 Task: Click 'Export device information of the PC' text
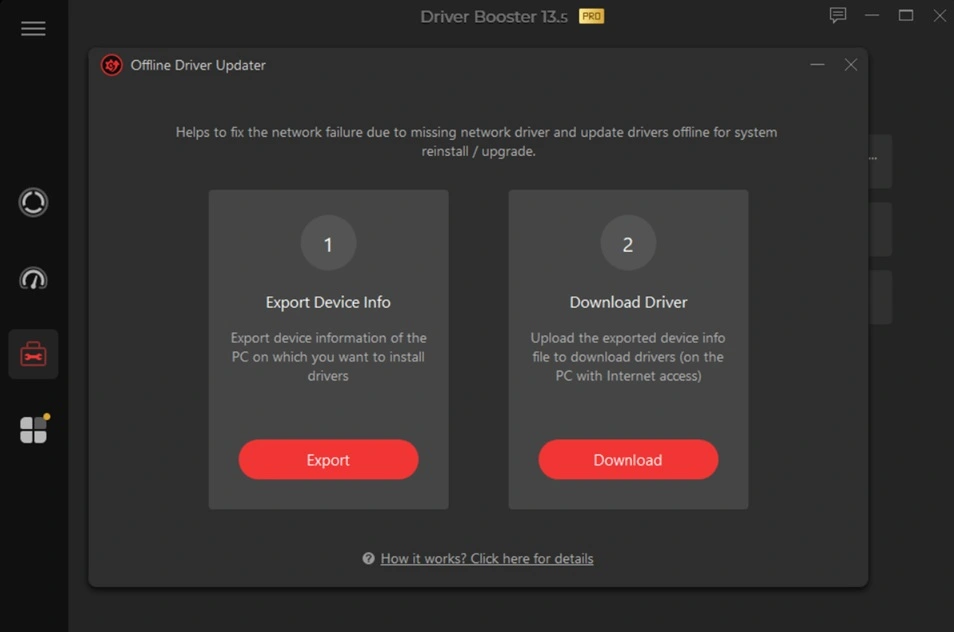[328, 356]
